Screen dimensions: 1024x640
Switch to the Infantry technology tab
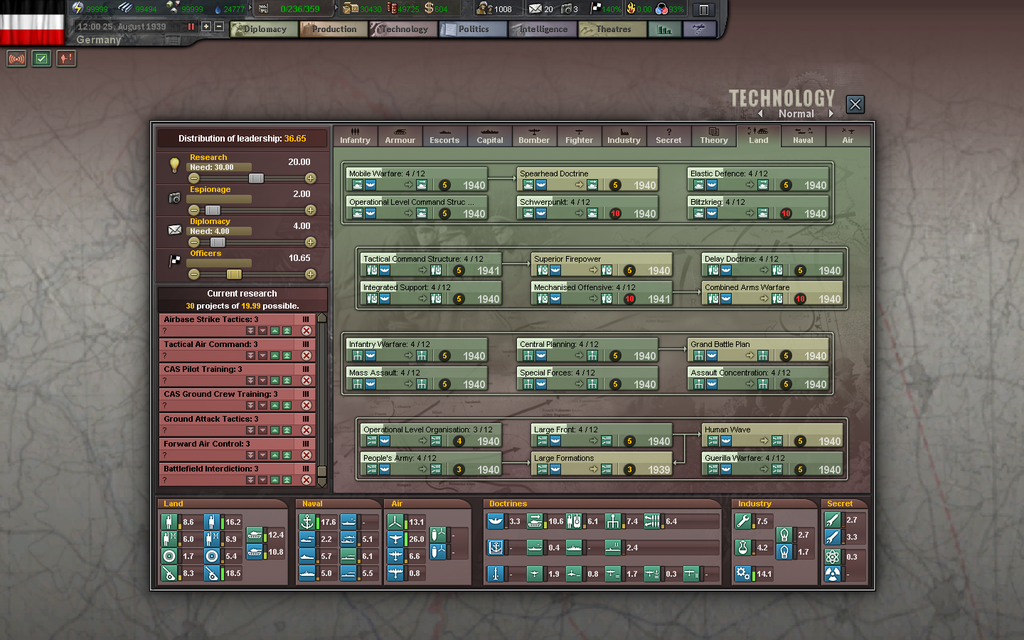(x=355, y=136)
